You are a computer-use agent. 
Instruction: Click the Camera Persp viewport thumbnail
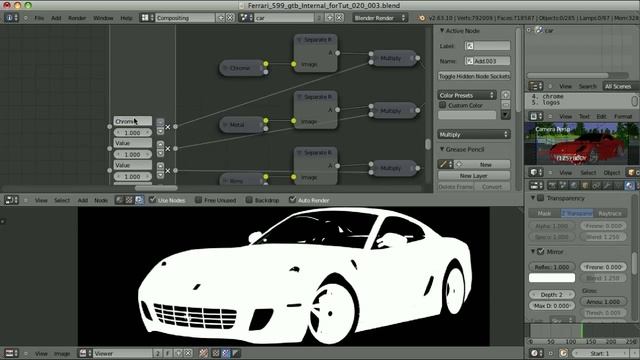(581, 144)
